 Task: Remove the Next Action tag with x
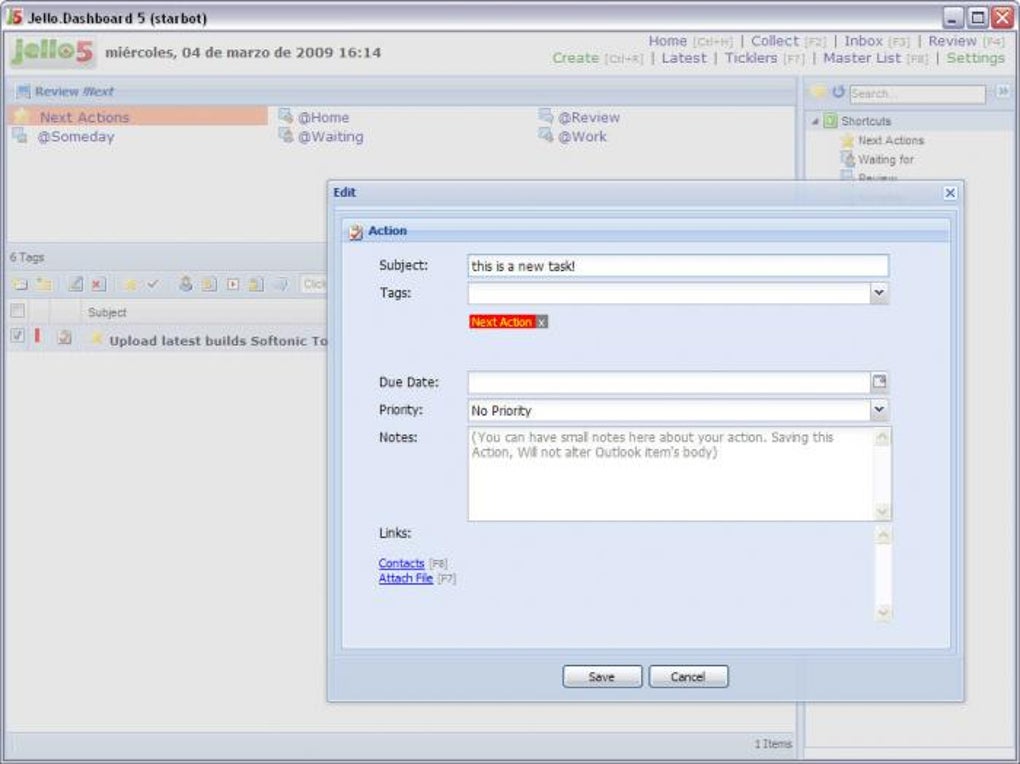[x=541, y=322]
